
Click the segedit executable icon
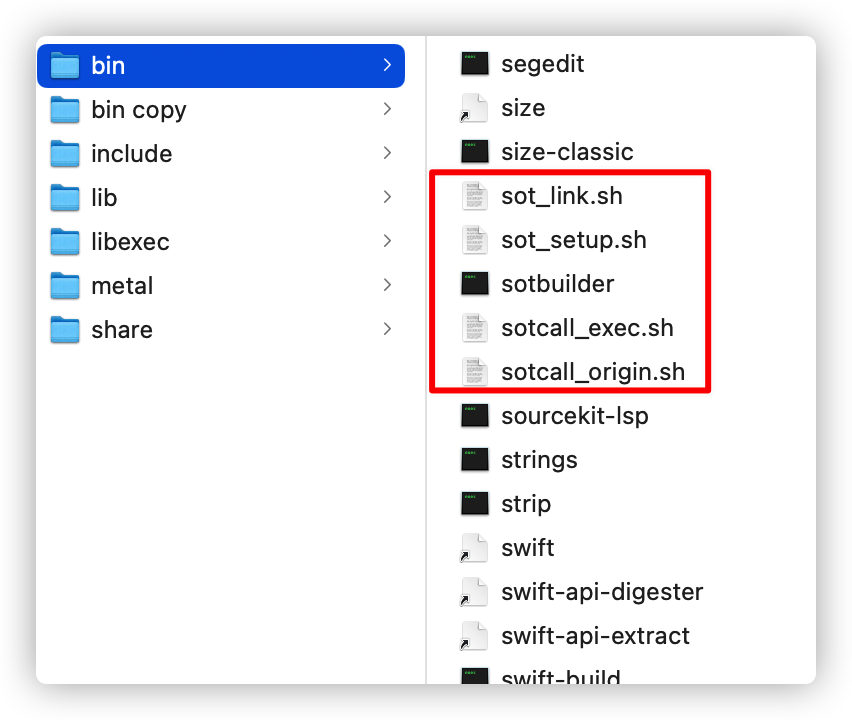(474, 64)
